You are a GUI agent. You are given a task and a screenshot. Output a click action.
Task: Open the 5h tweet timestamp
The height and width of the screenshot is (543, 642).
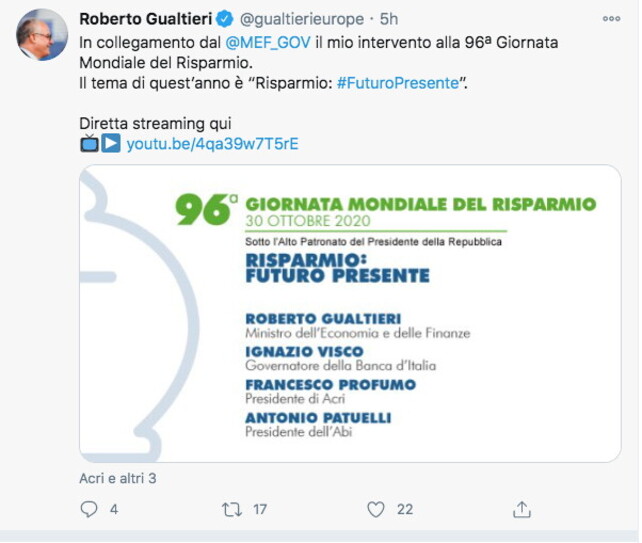click(391, 19)
